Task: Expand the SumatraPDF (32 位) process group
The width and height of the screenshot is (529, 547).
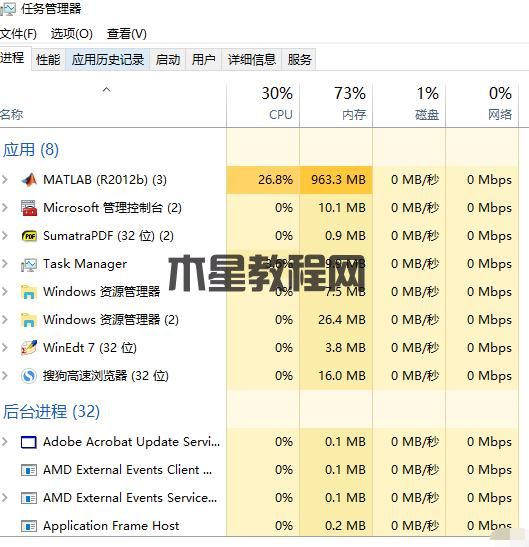Action: pyautogui.click(x=5, y=236)
